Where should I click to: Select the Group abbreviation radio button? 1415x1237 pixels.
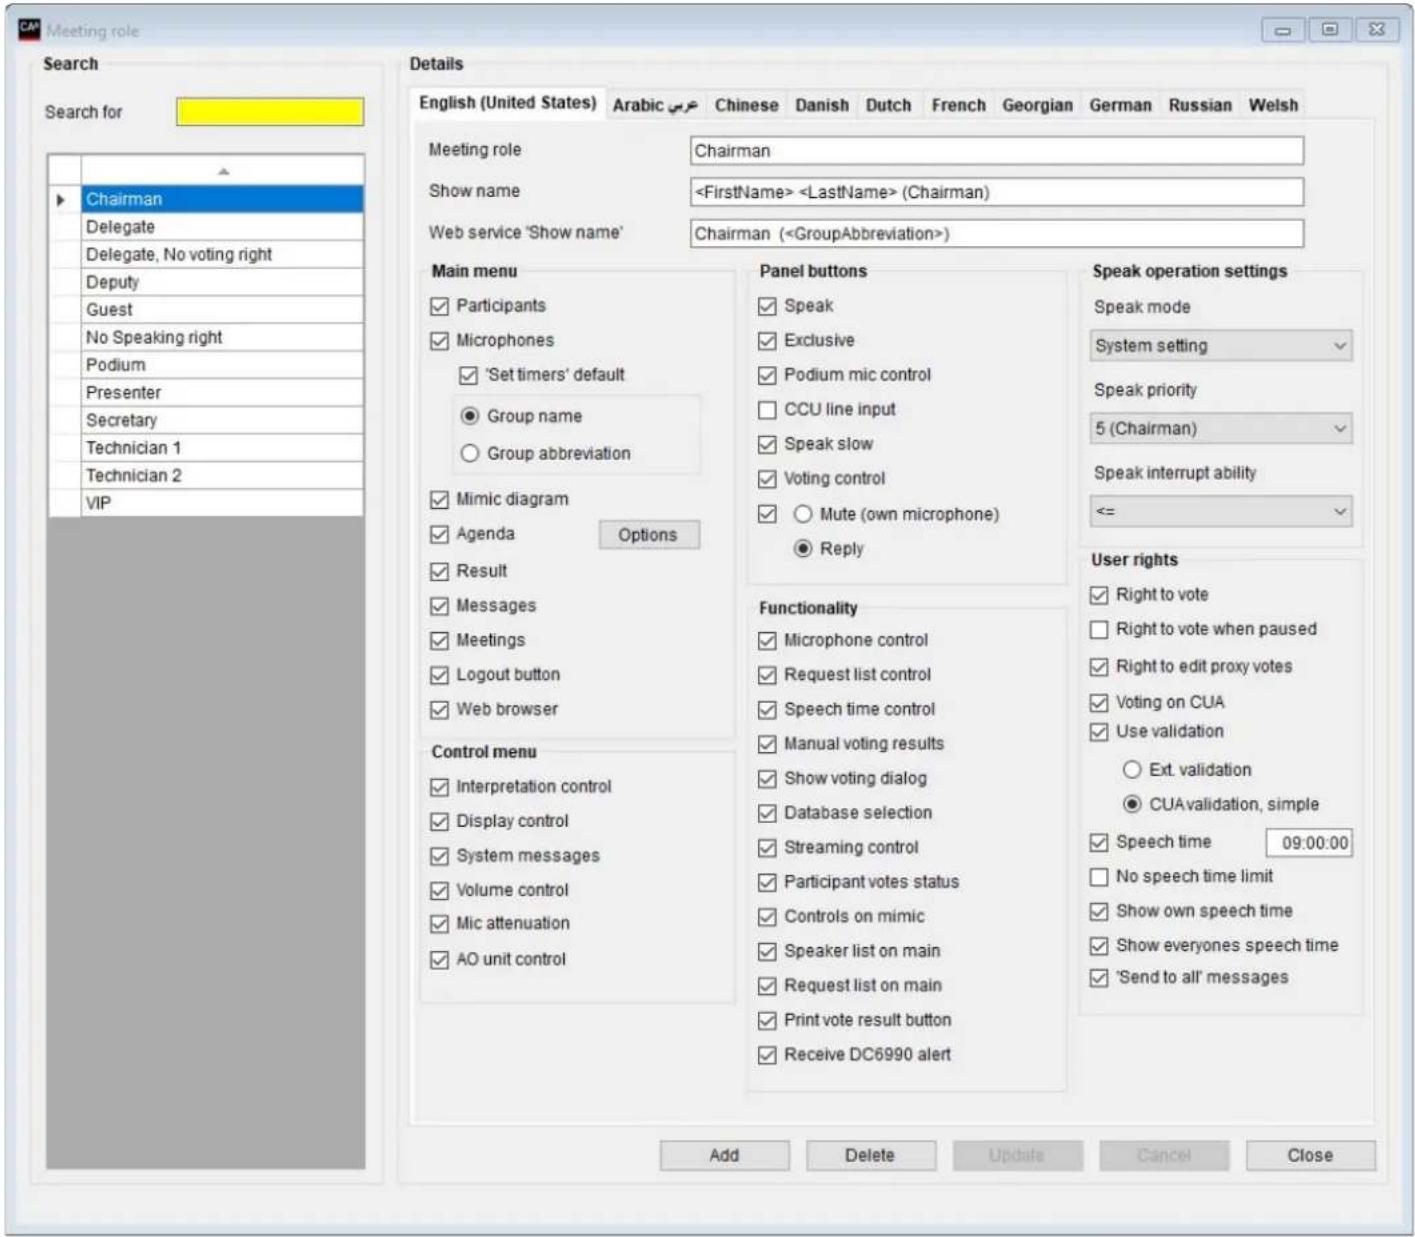click(470, 453)
